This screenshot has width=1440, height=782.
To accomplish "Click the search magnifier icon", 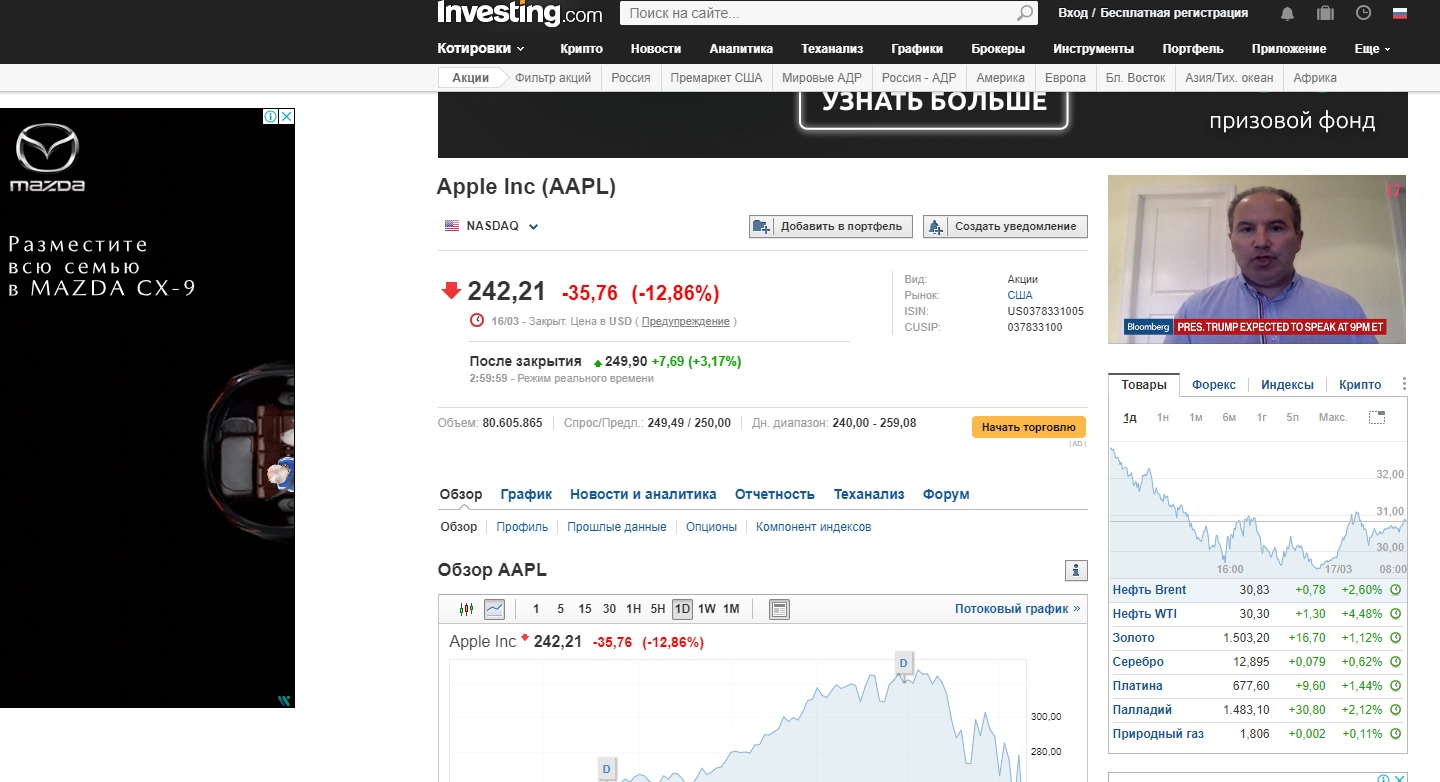I will click(1025, 13).
